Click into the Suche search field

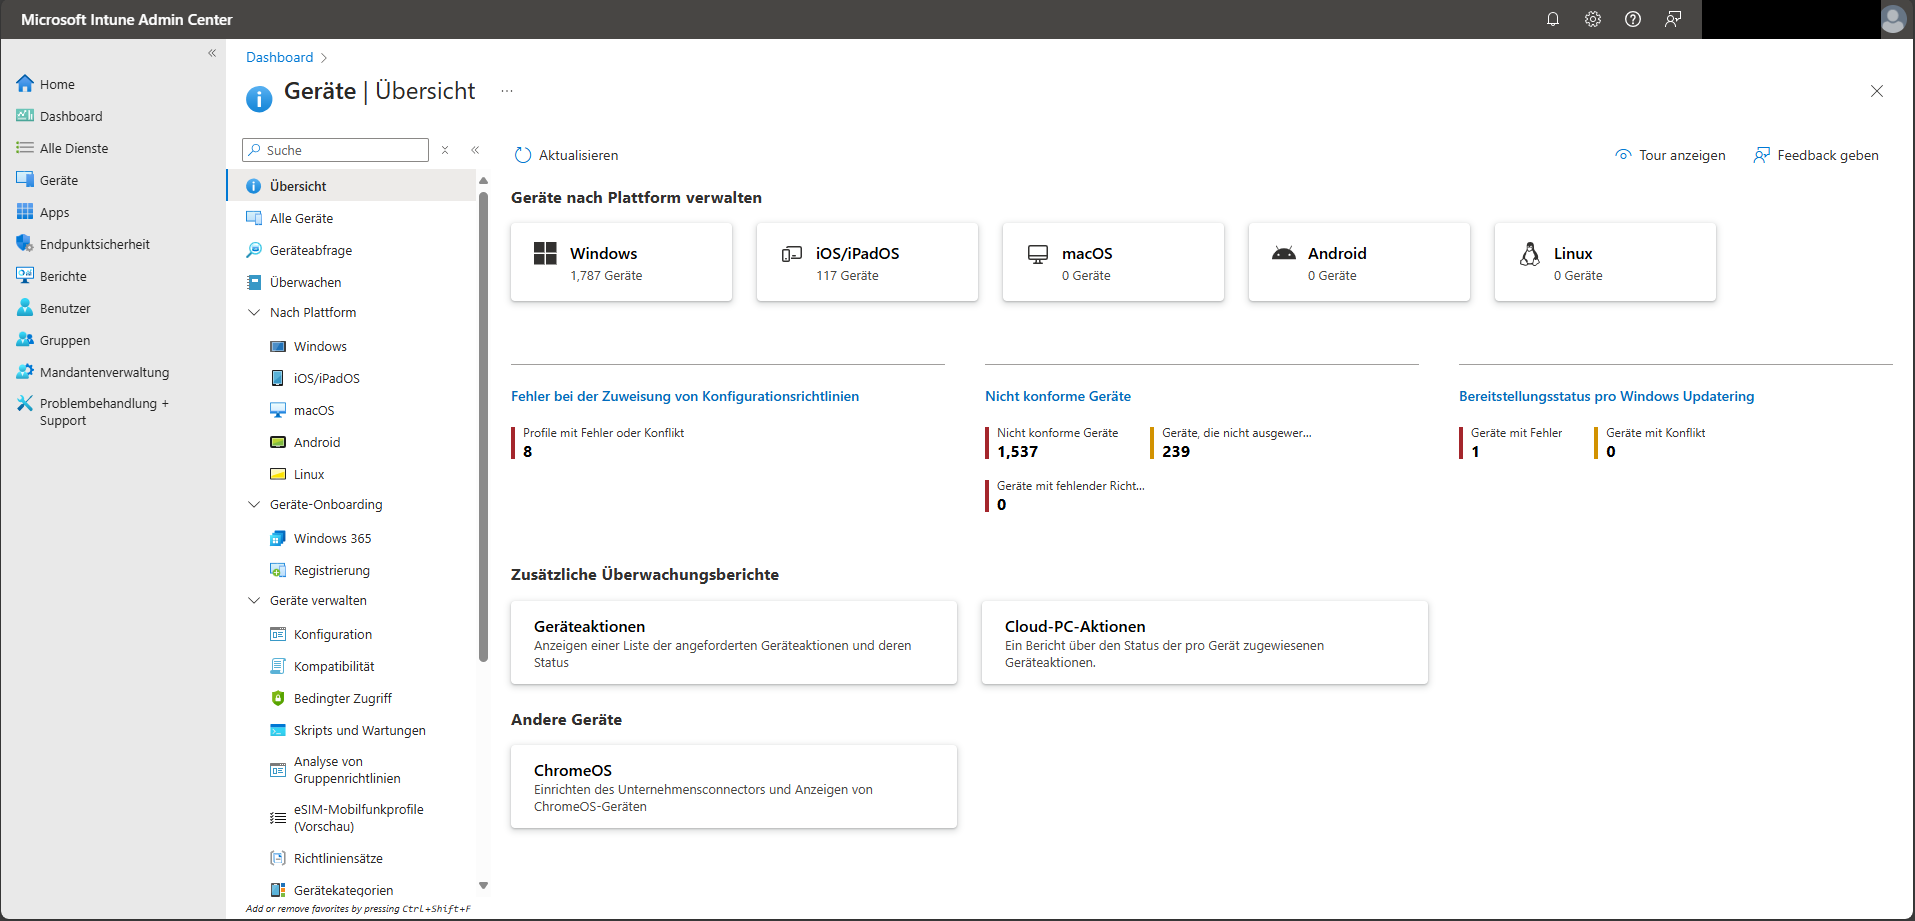click(335, 150)
